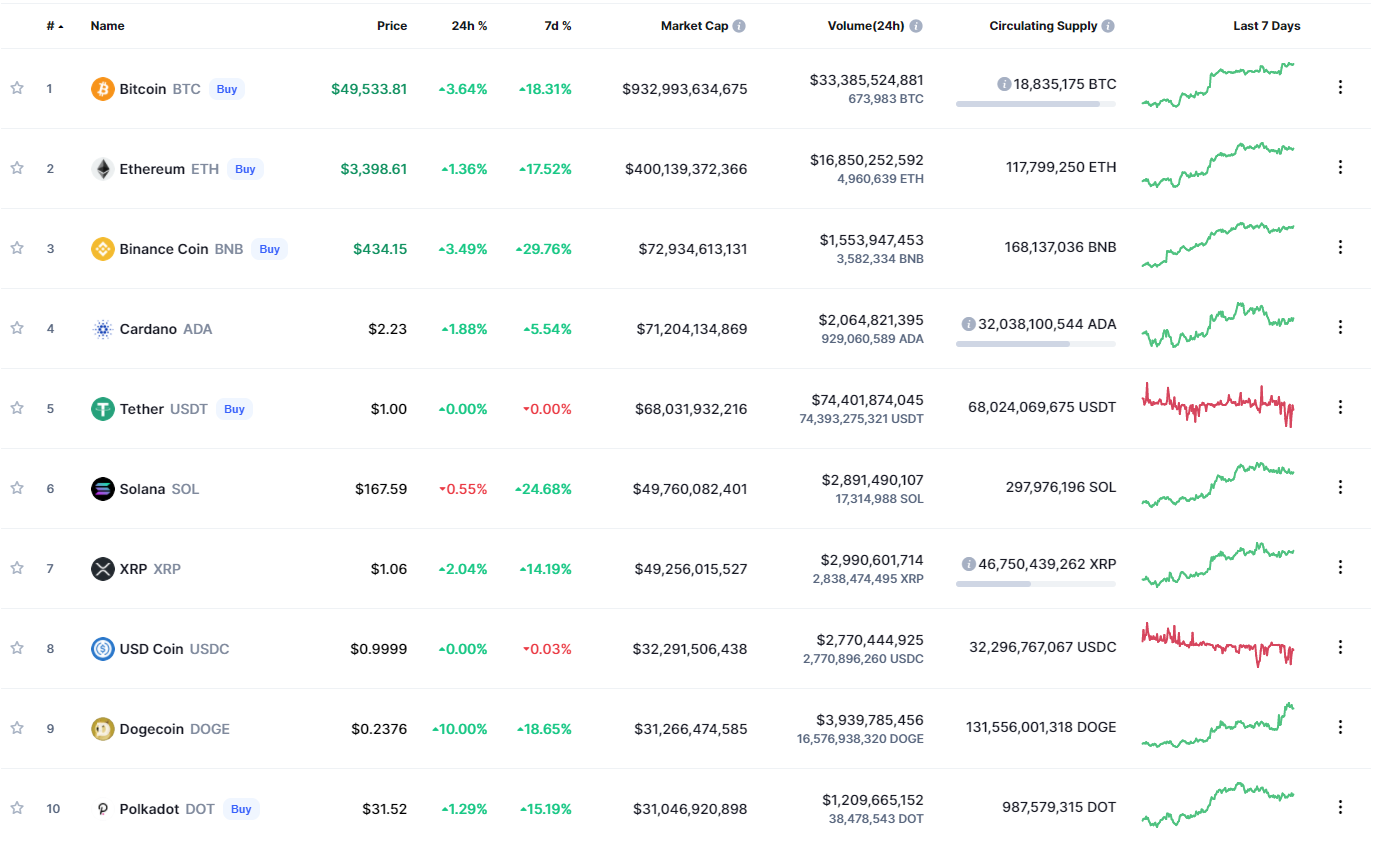Open the XRP row three-dot menu
Screen dimensions: 1373x848
pyautogui.click(x=1341, y=567)
